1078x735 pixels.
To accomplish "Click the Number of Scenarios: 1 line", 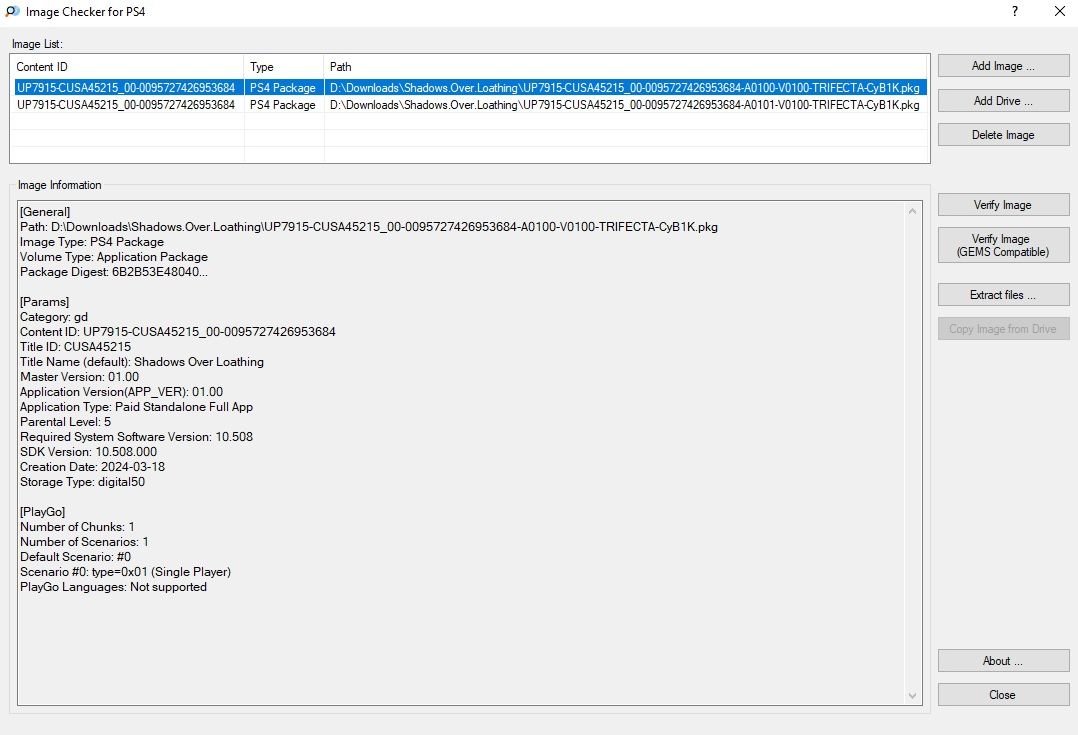I will [85, 542].
